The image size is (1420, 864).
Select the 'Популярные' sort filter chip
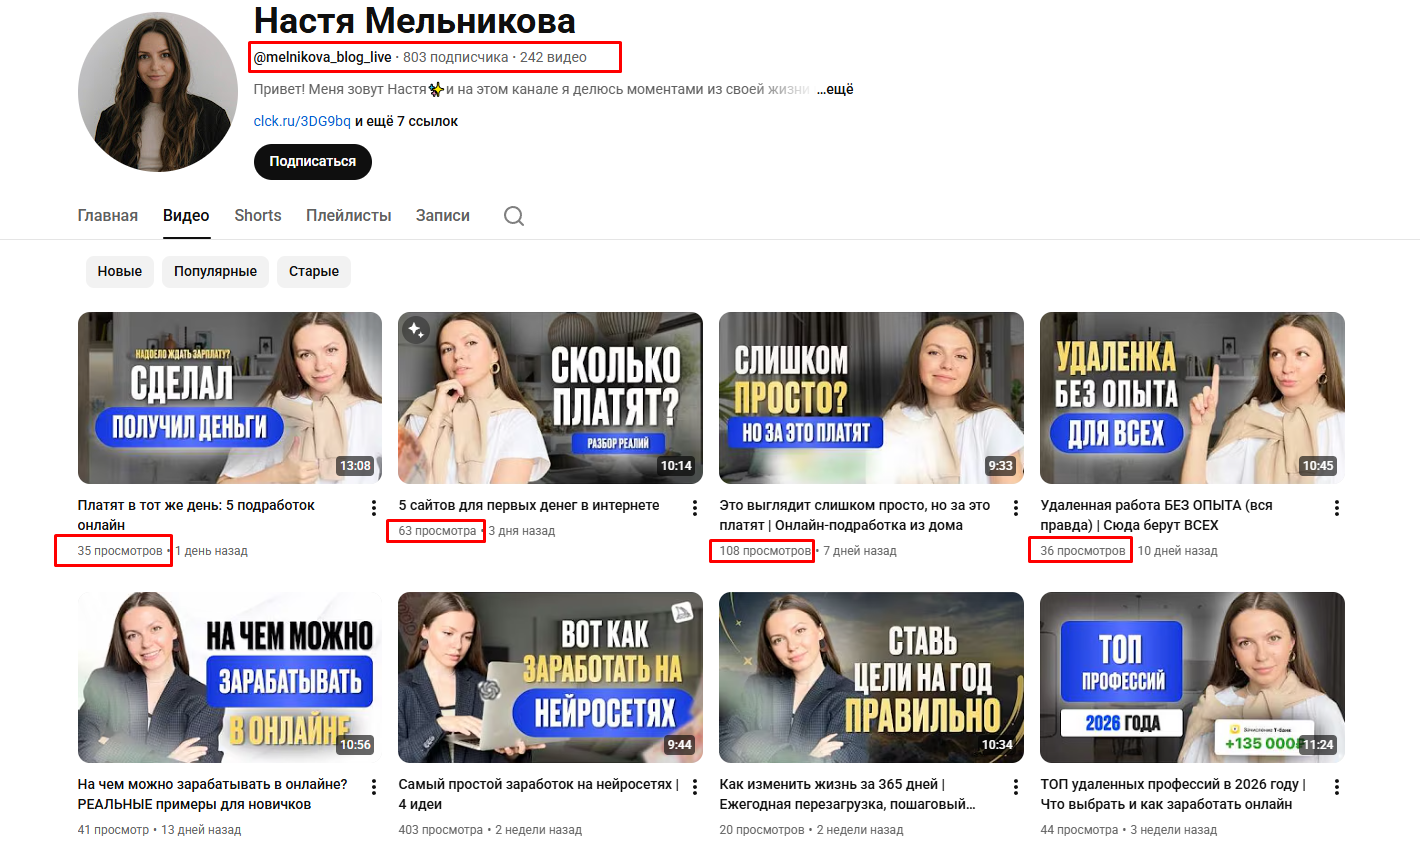215,271
